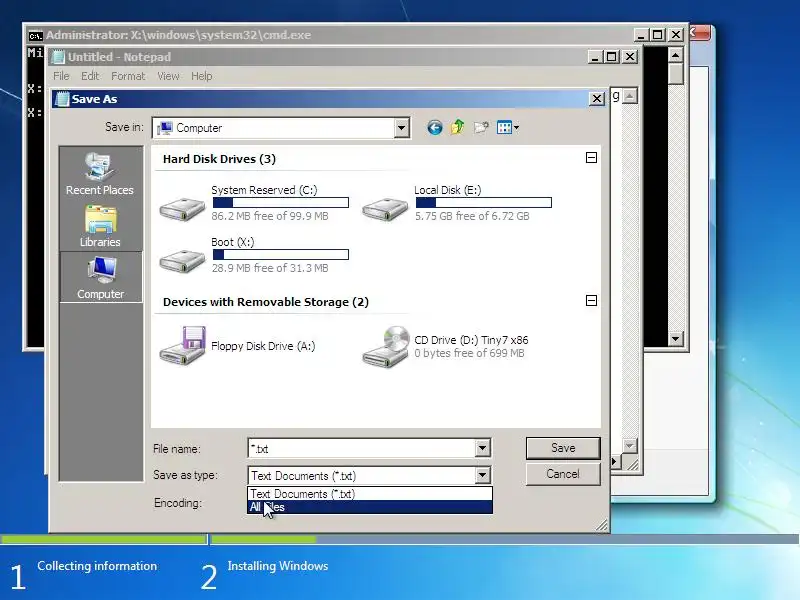The image size is (800, 600).
Task: Open Notepad View menu
Action: (x=168, y=76)
